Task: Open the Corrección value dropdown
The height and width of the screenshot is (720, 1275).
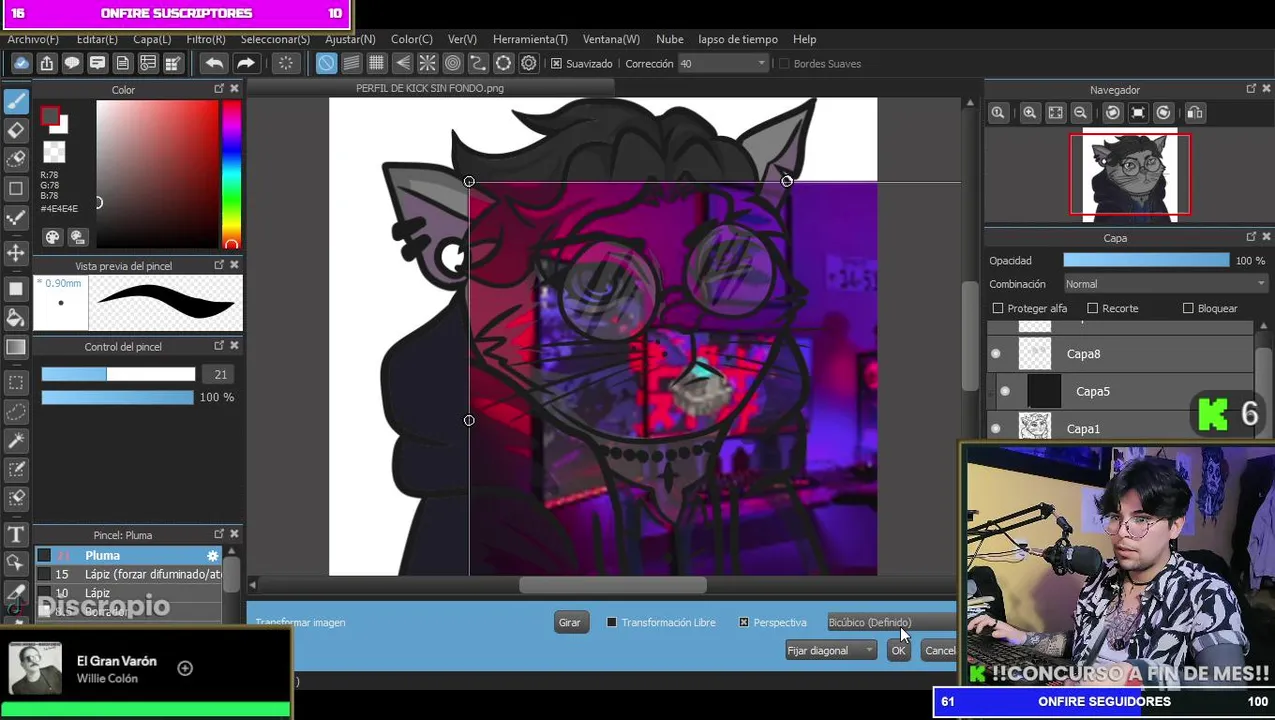Action: tap(723, 63)
